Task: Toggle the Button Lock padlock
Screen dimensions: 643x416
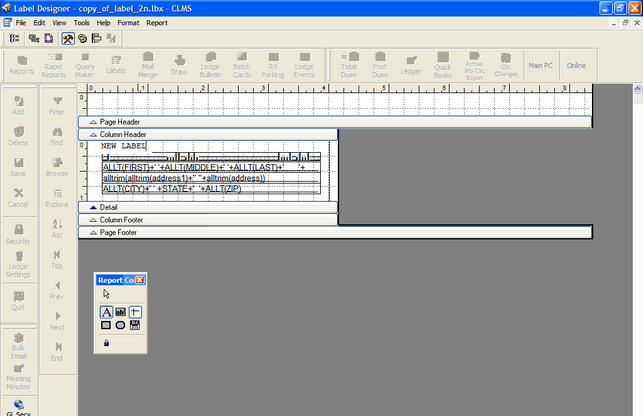Action: click(106, 343)
